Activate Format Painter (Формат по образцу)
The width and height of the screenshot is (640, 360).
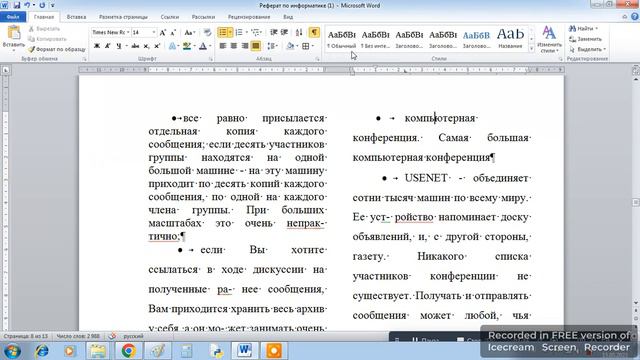57,49
